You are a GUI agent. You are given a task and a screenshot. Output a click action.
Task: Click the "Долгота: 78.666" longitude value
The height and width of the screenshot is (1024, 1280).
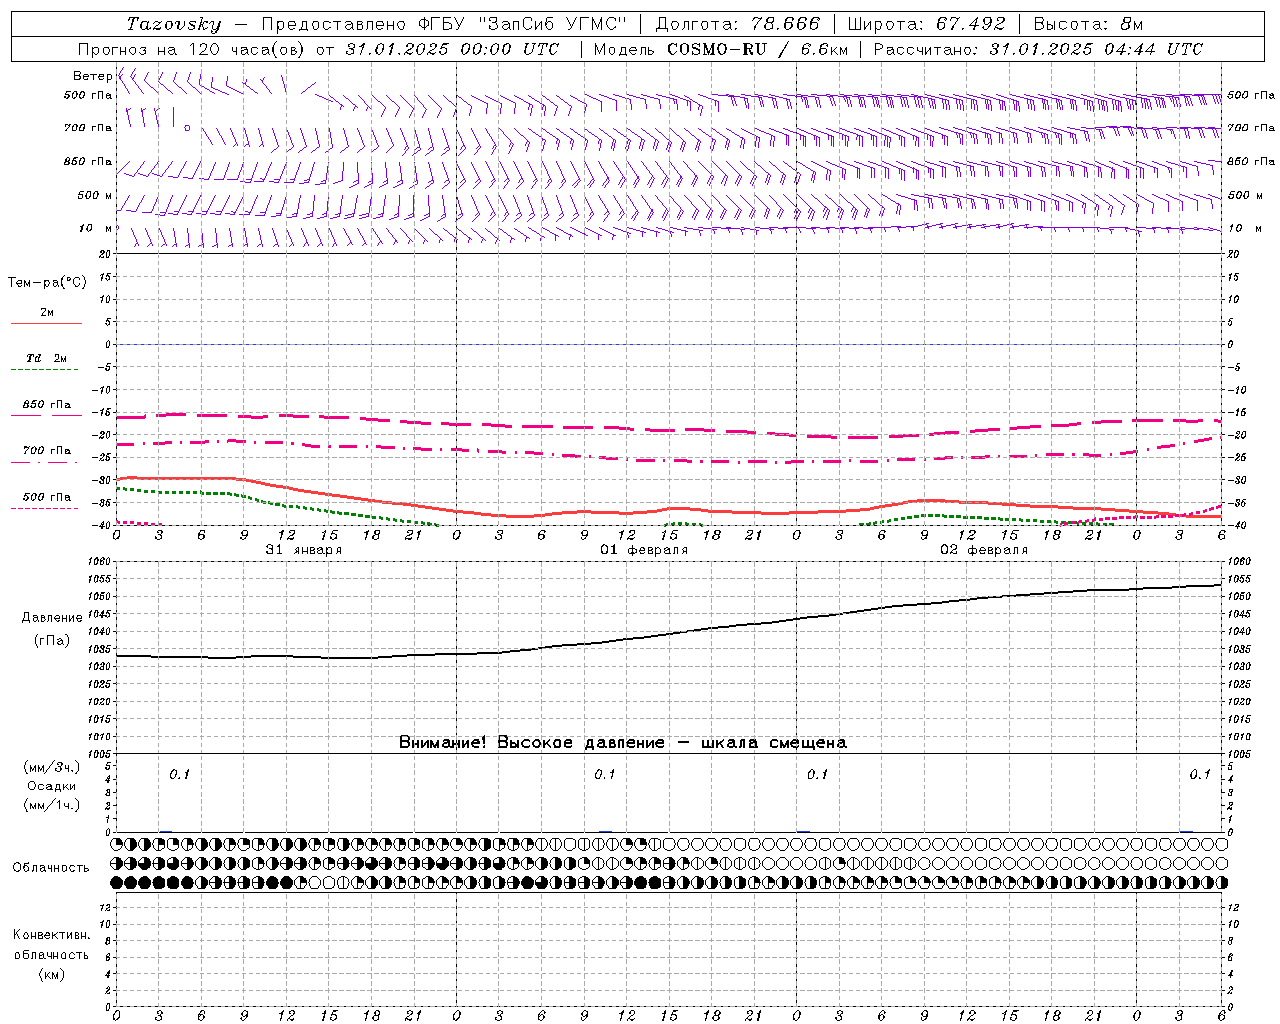737,24
